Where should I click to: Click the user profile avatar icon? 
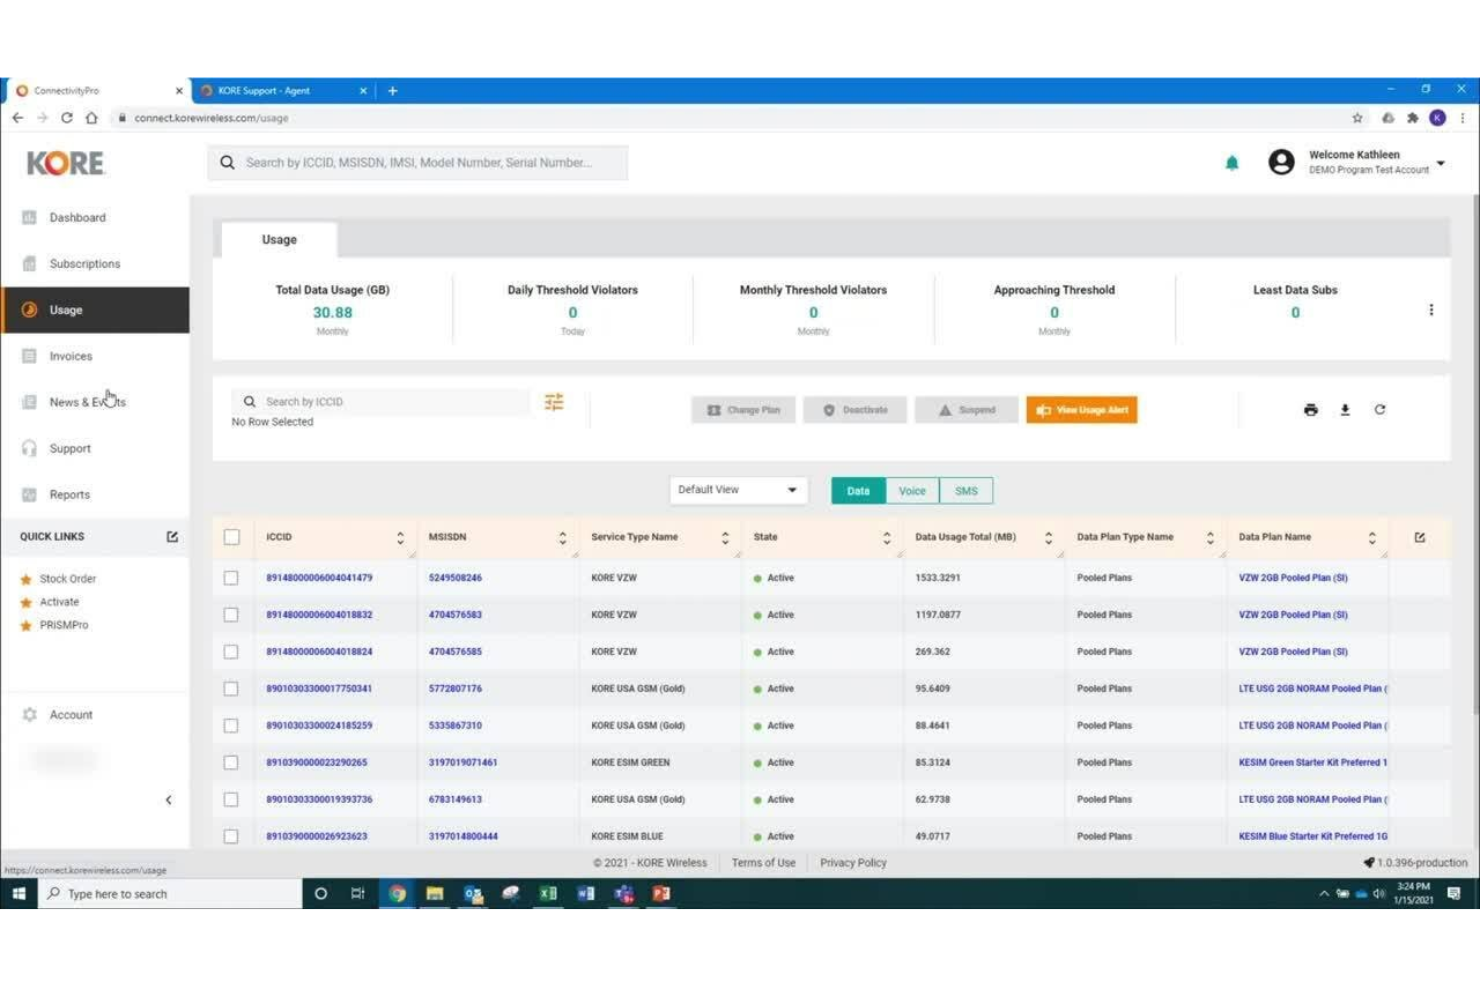pos(1281,161)
